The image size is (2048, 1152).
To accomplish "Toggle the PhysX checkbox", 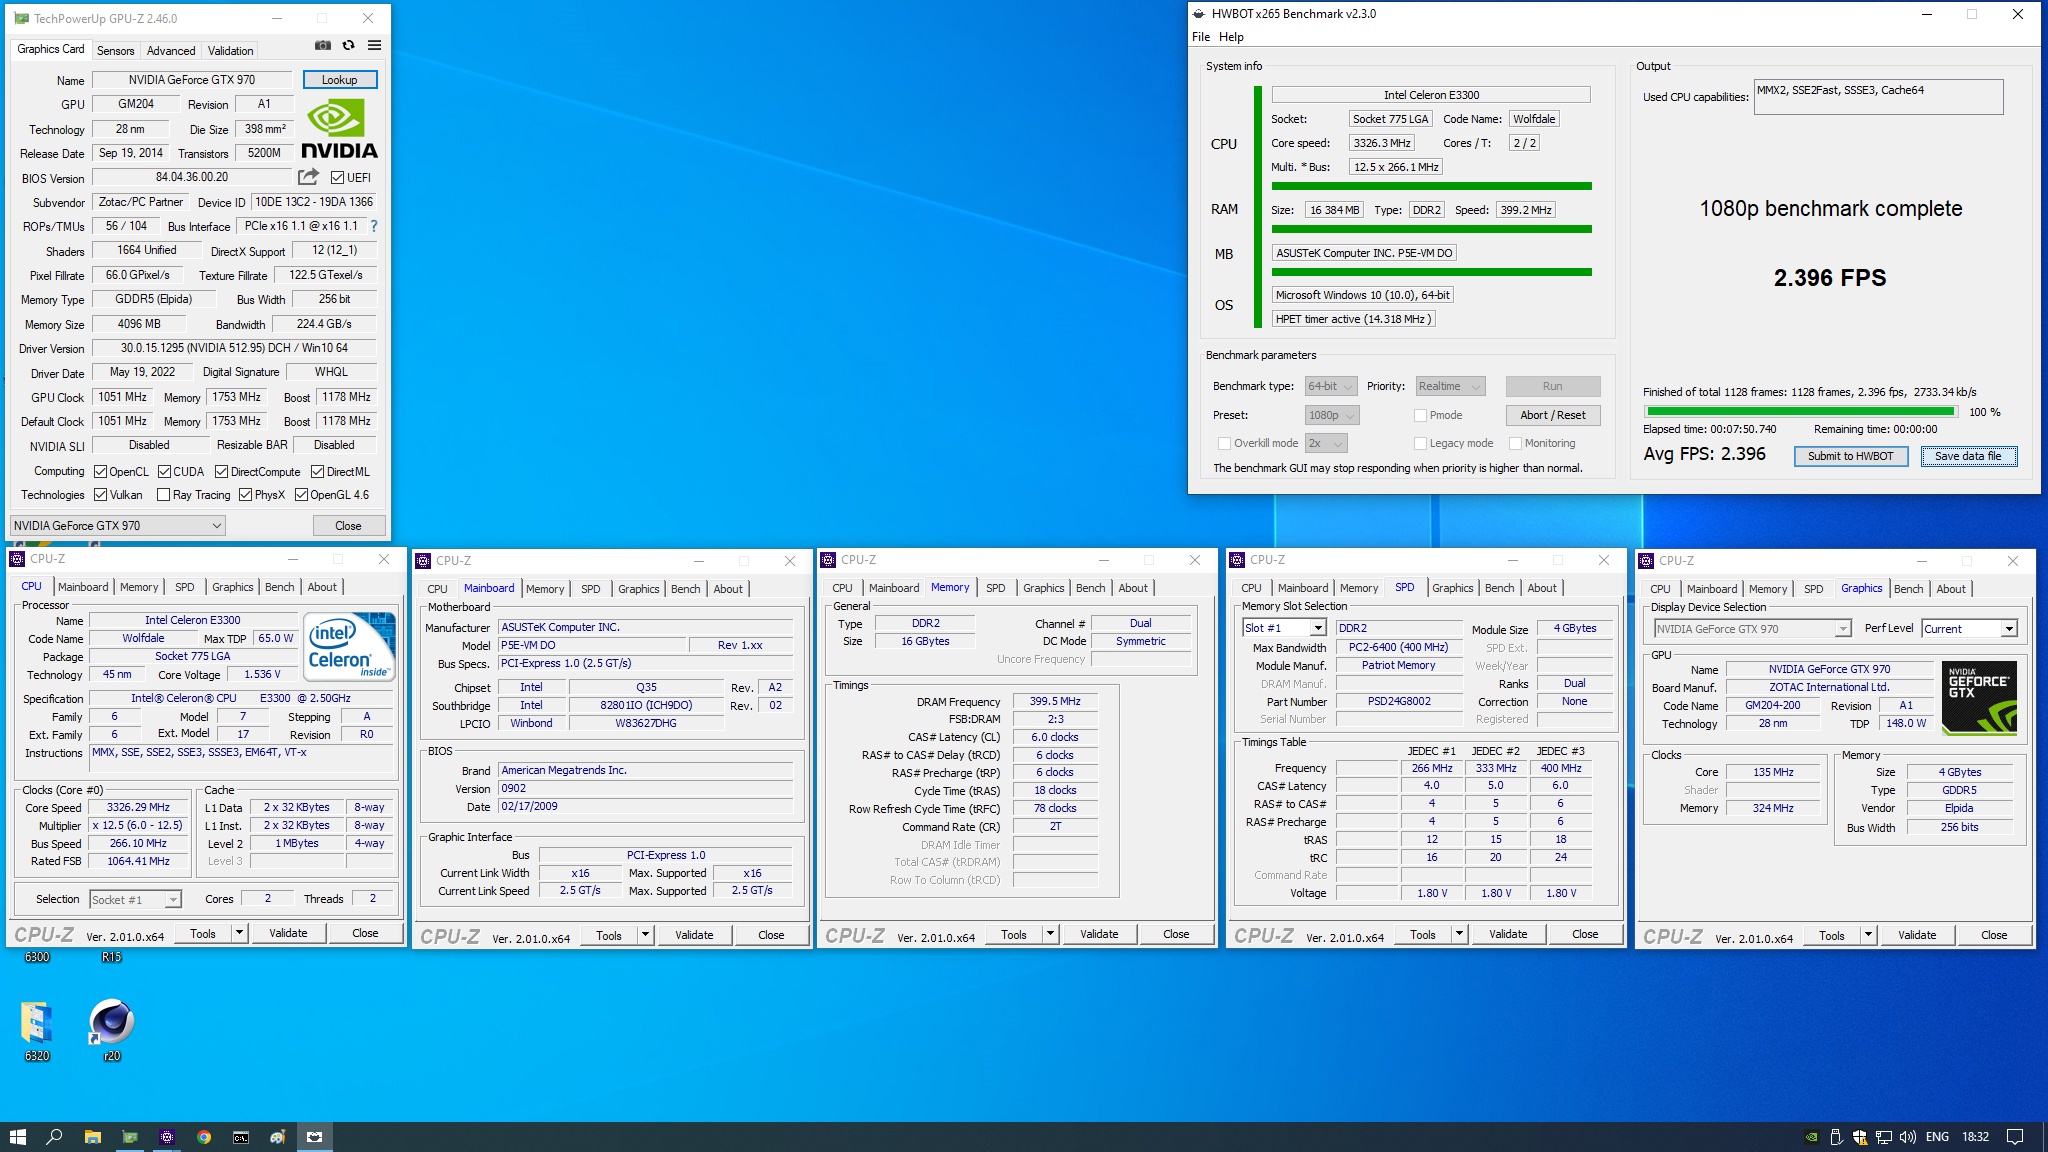I will click(x=246, y=495).
